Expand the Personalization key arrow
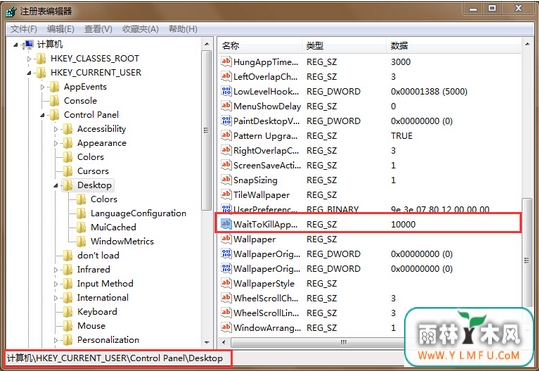The height and width of the screenshot is (372, 539). tap(56, 340)
